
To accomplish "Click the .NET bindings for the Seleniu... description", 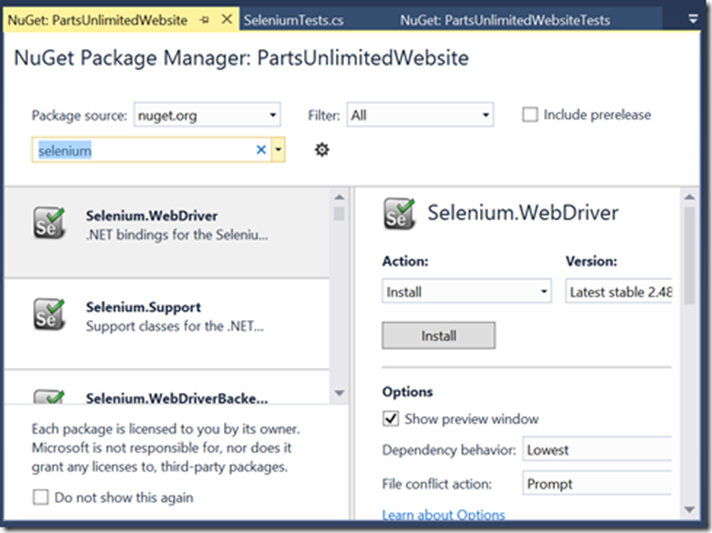I will pos(177,235).
